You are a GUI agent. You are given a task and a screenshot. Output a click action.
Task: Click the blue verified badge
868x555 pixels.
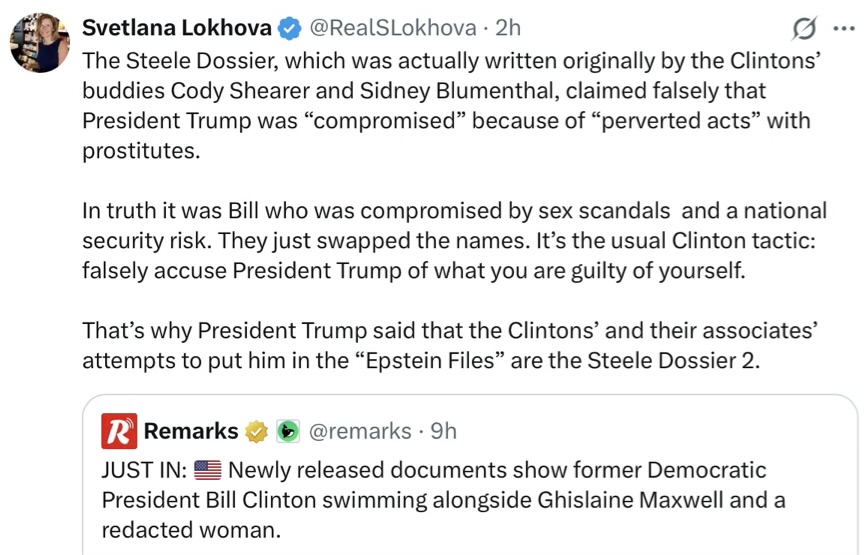point(289,29)
